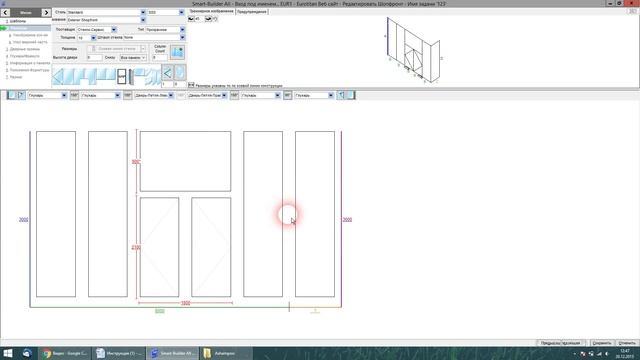Click the следующая button at bottom
The height and width of the screenshot is (360, 640).
573,343
